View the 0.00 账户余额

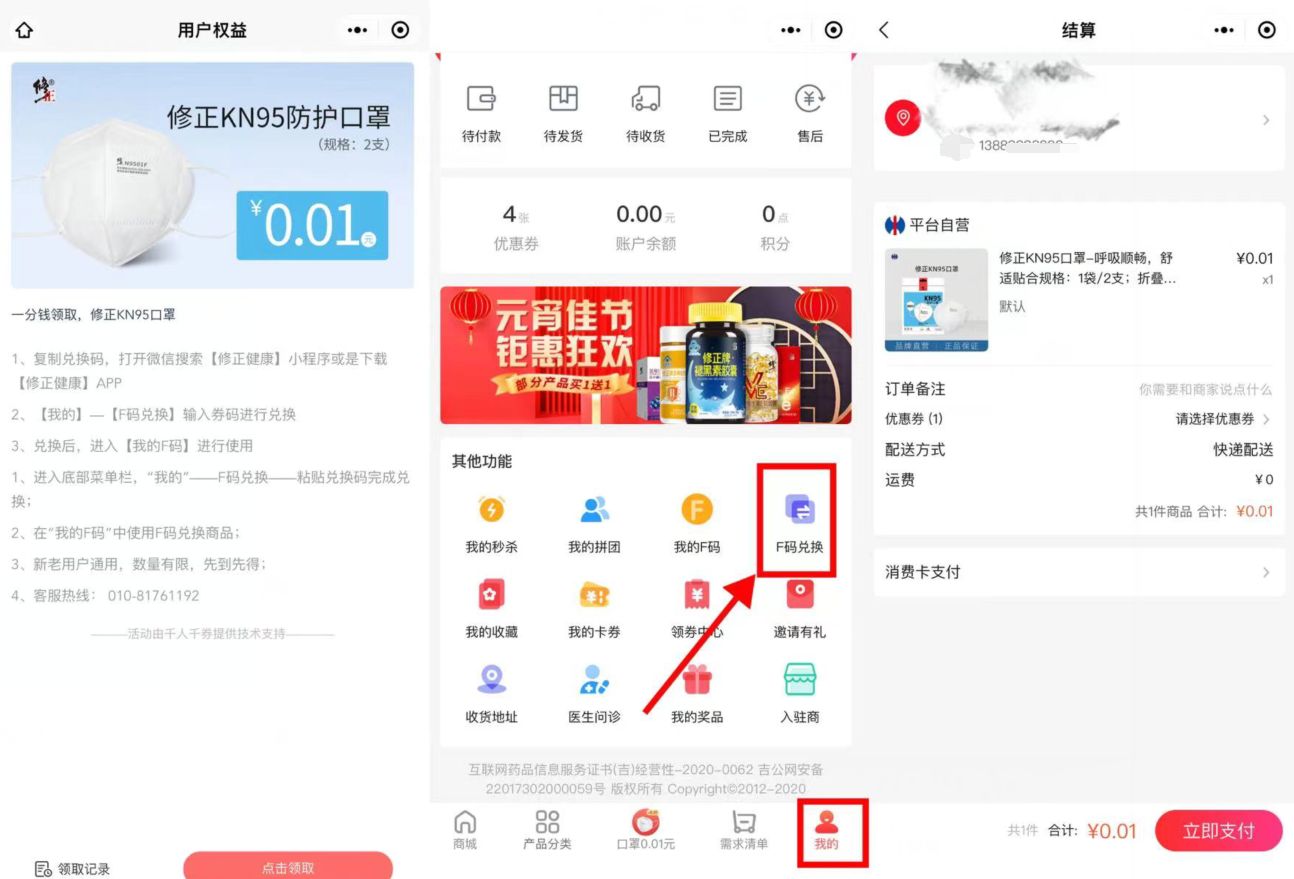click(x=646, y=227)
